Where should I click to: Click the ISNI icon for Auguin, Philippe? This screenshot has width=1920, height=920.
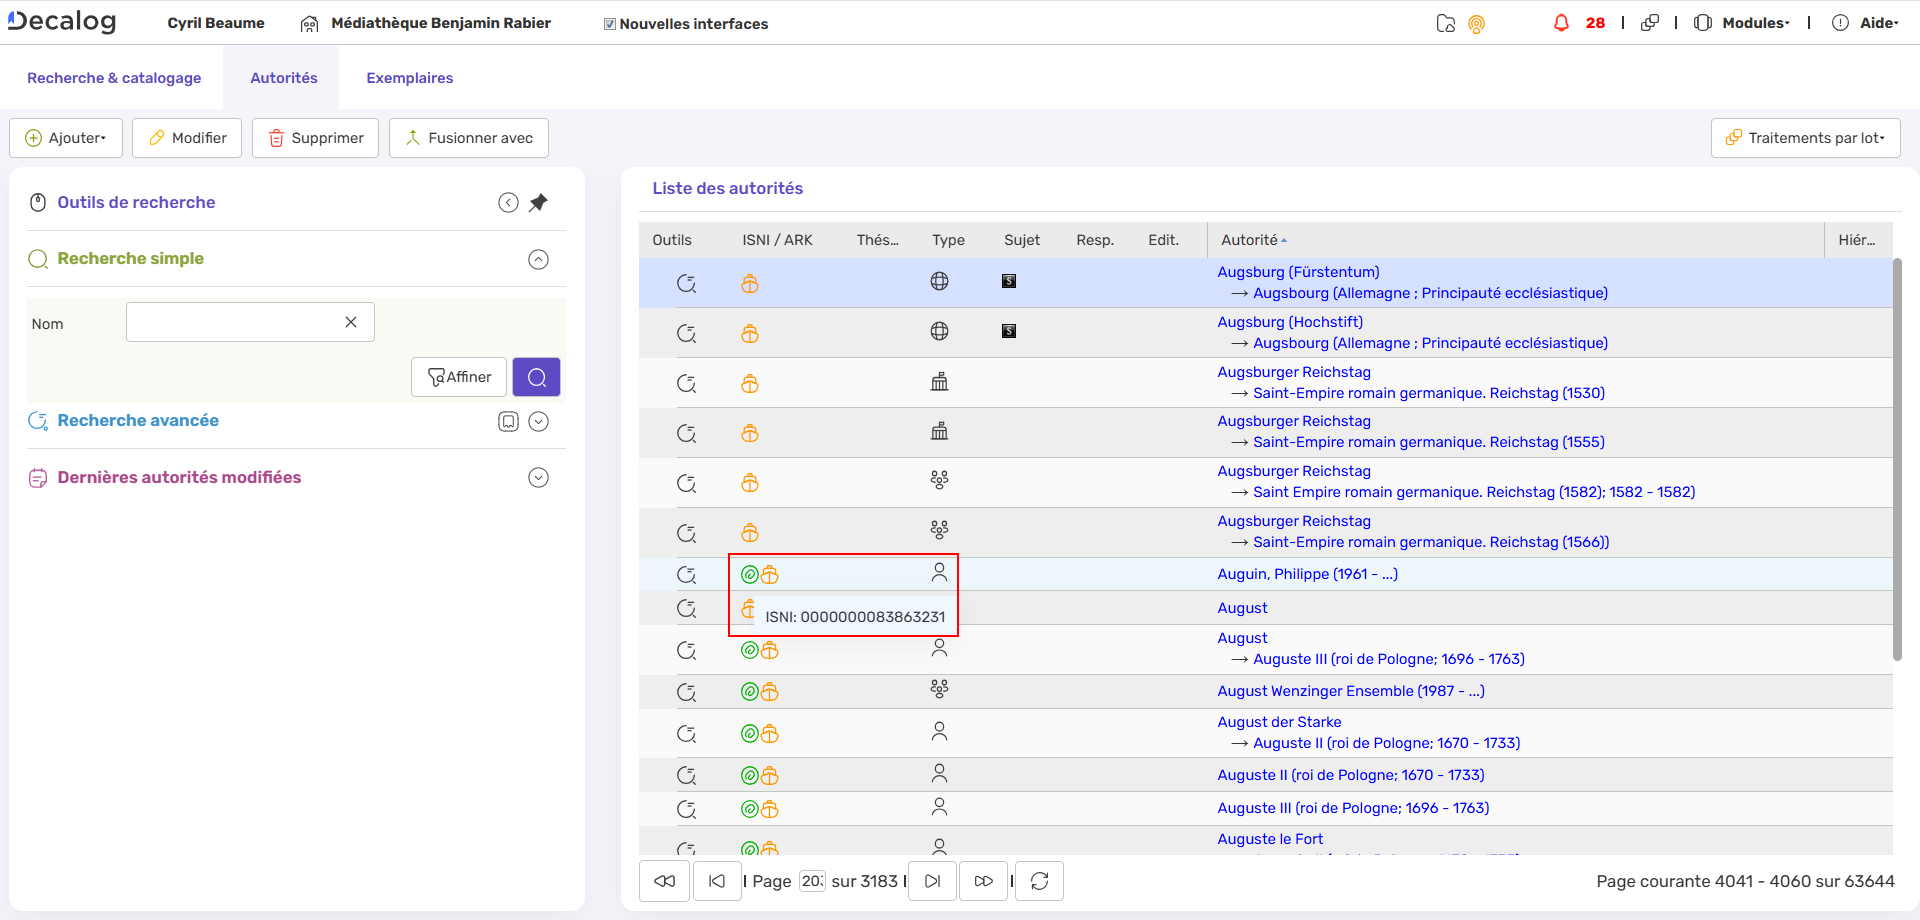(750, 574)
